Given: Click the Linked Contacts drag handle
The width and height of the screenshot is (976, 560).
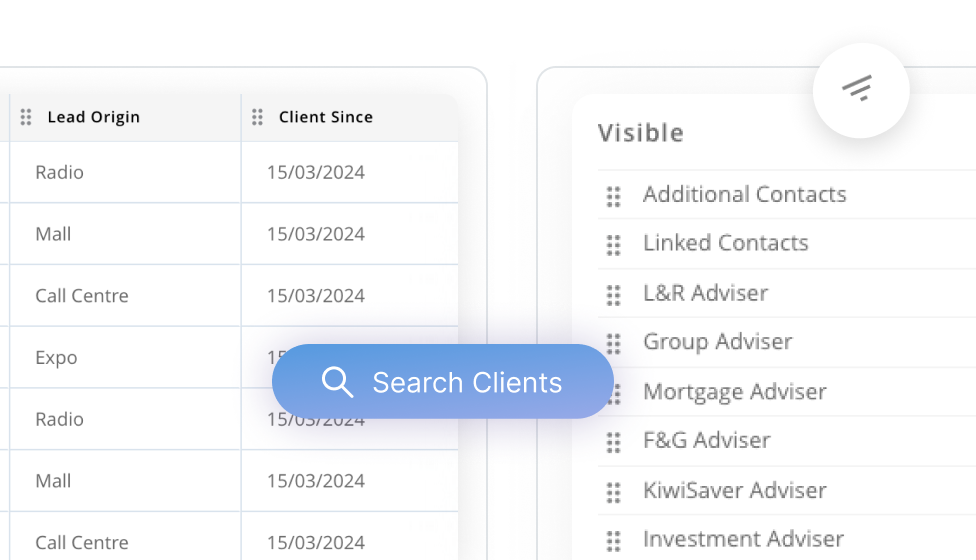Looking at the screenshot, I should (614, 245).
